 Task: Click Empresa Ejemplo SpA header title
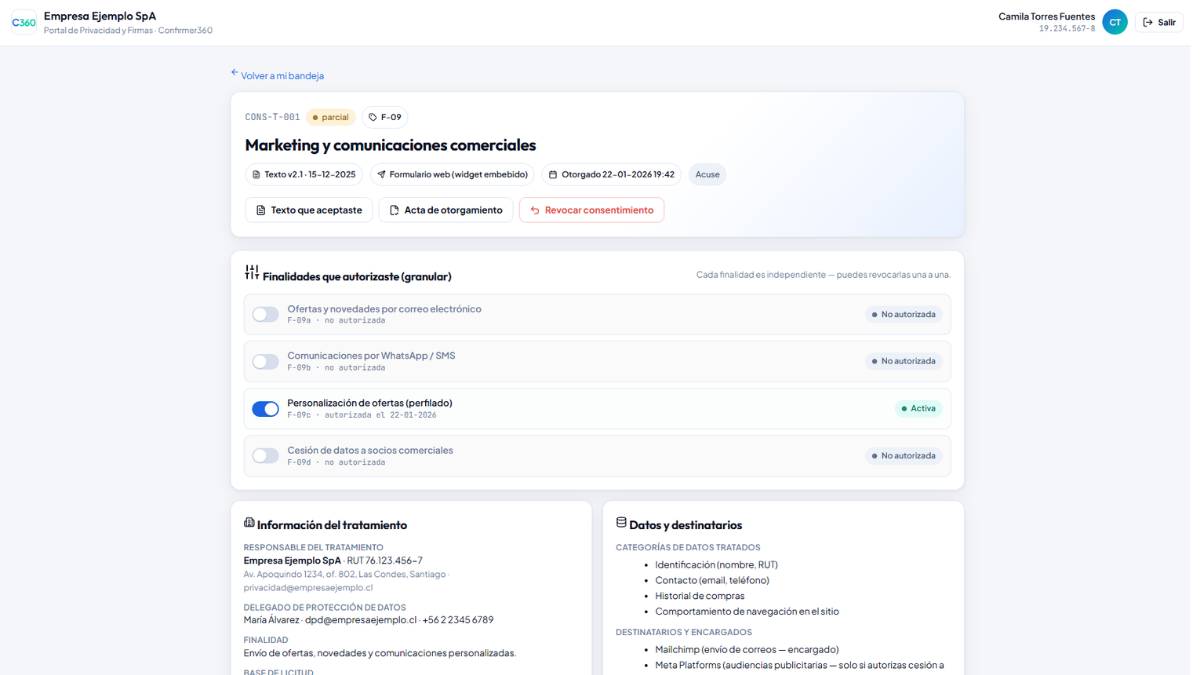pyautogui.click(x=100, y=16)
